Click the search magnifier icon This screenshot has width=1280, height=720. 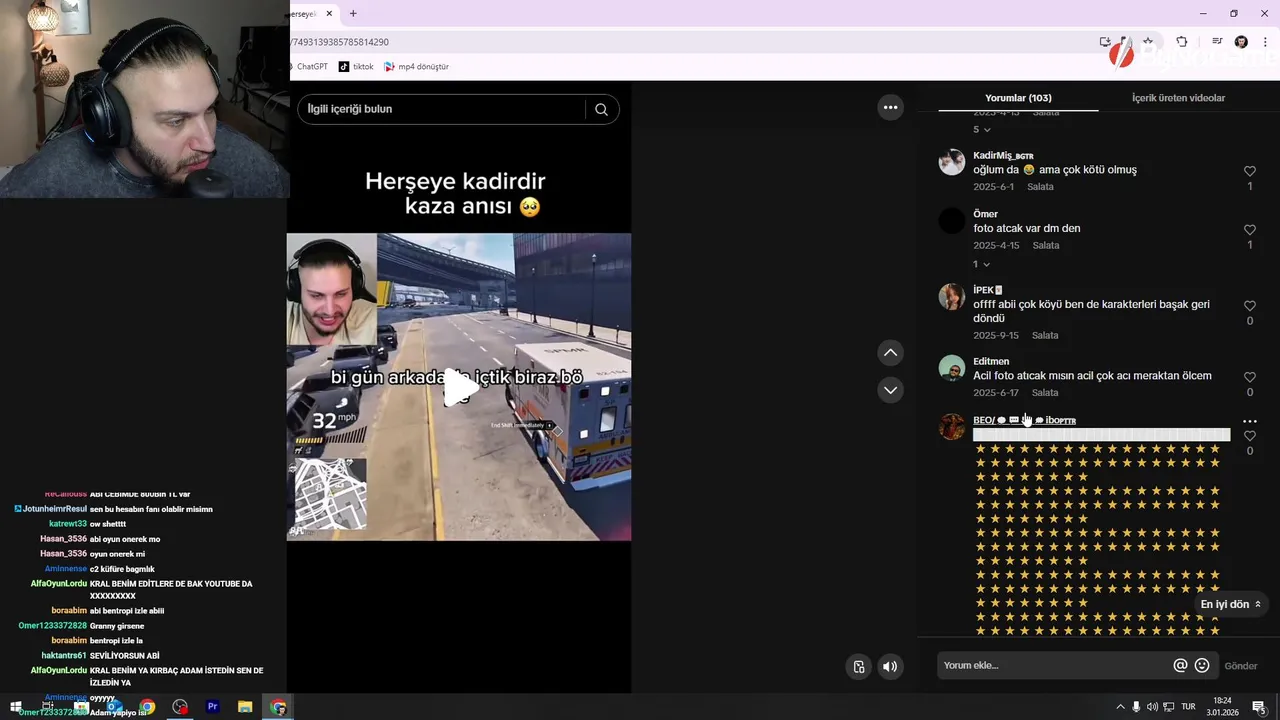[601, 109]
